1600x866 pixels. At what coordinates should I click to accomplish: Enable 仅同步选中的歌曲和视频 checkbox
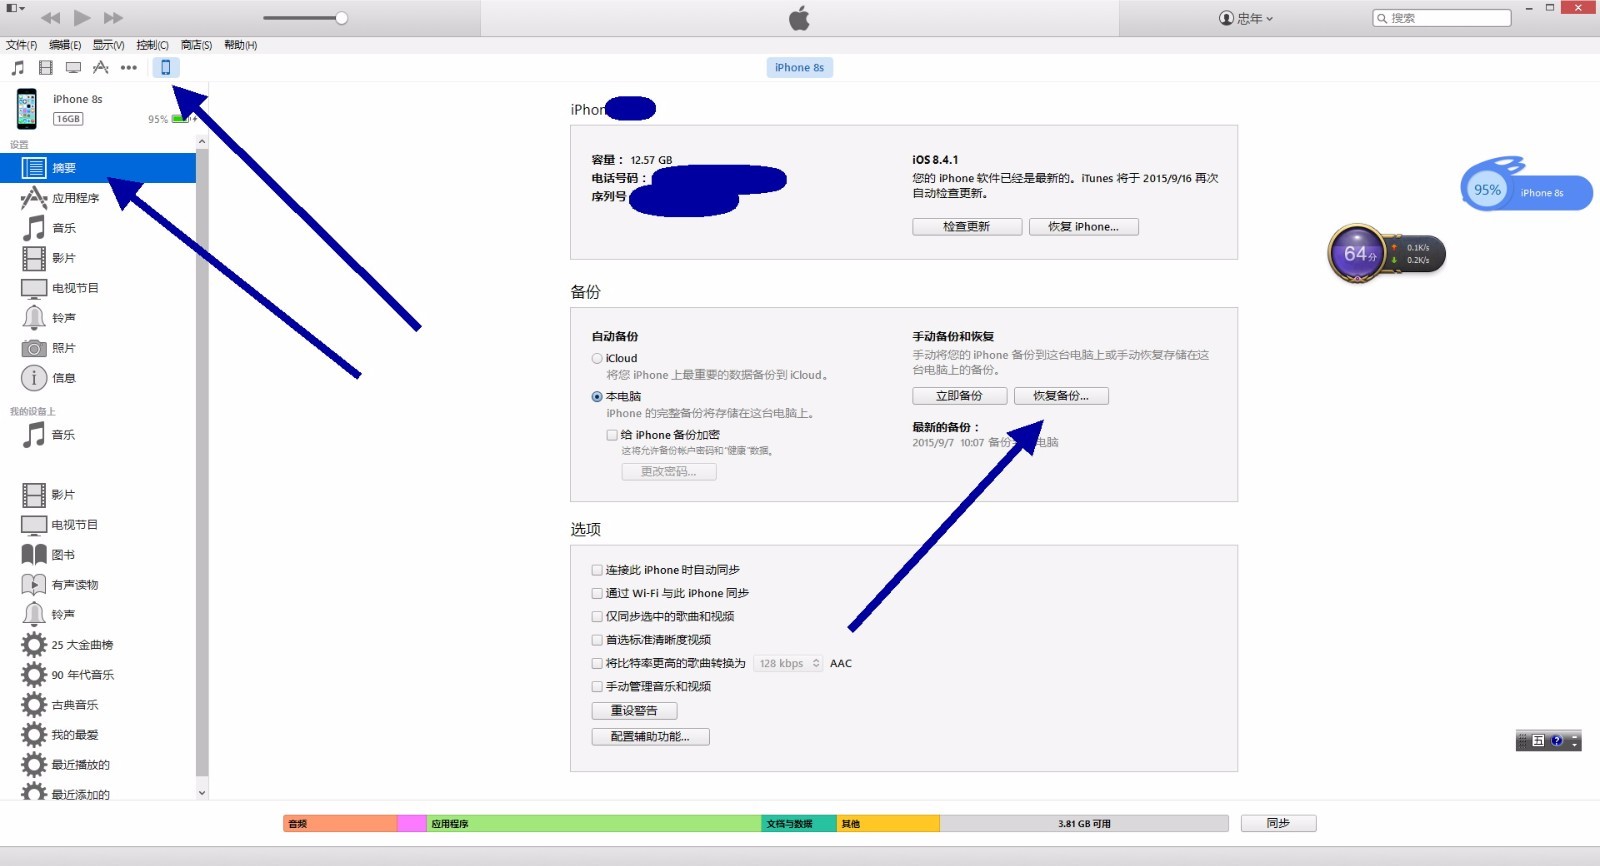[597, 617]
